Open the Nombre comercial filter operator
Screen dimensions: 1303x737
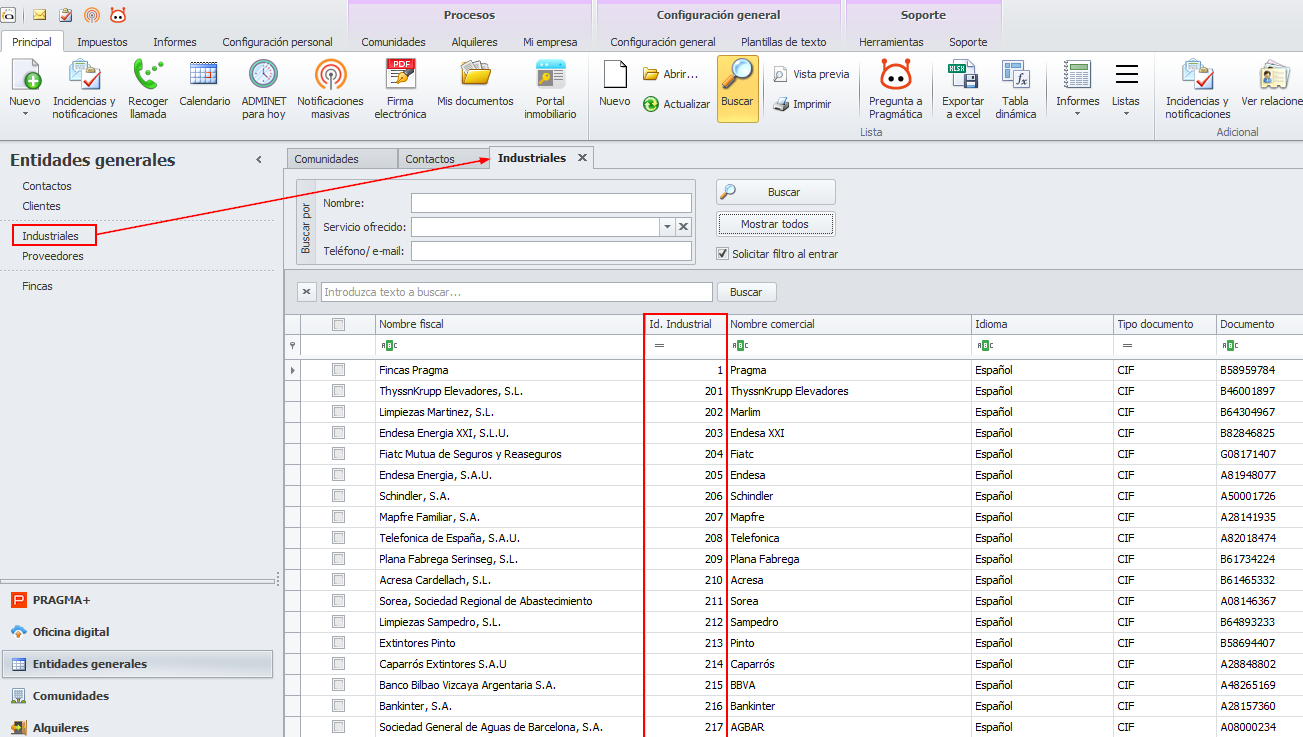[740, 346]
